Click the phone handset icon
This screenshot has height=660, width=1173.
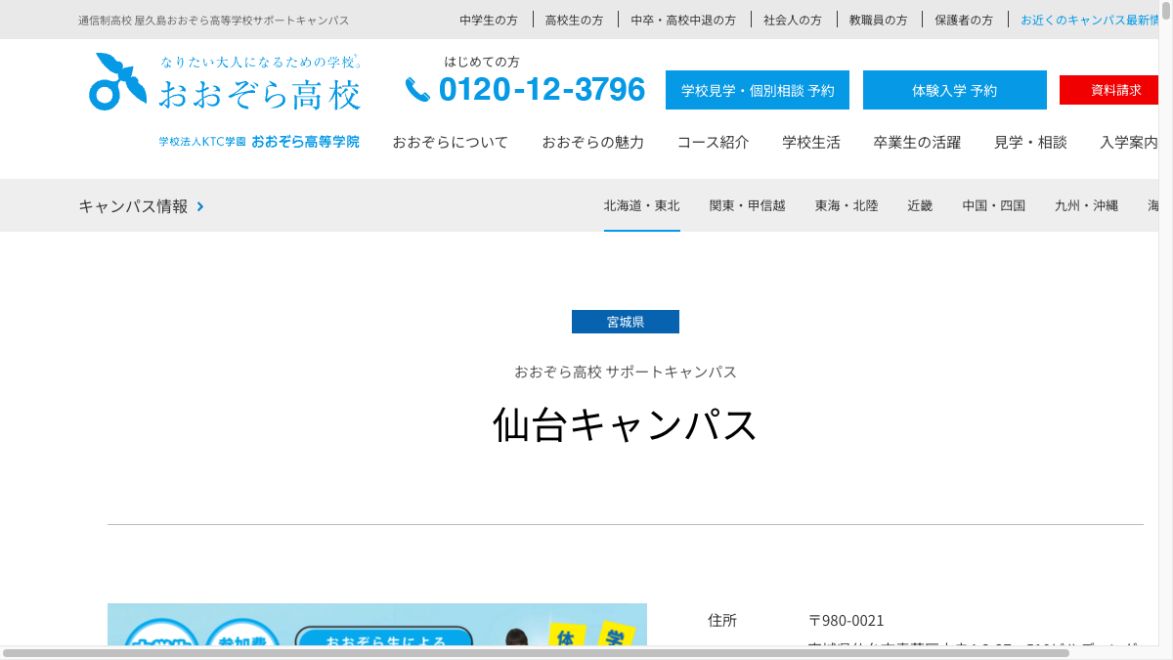coord(417,90)
